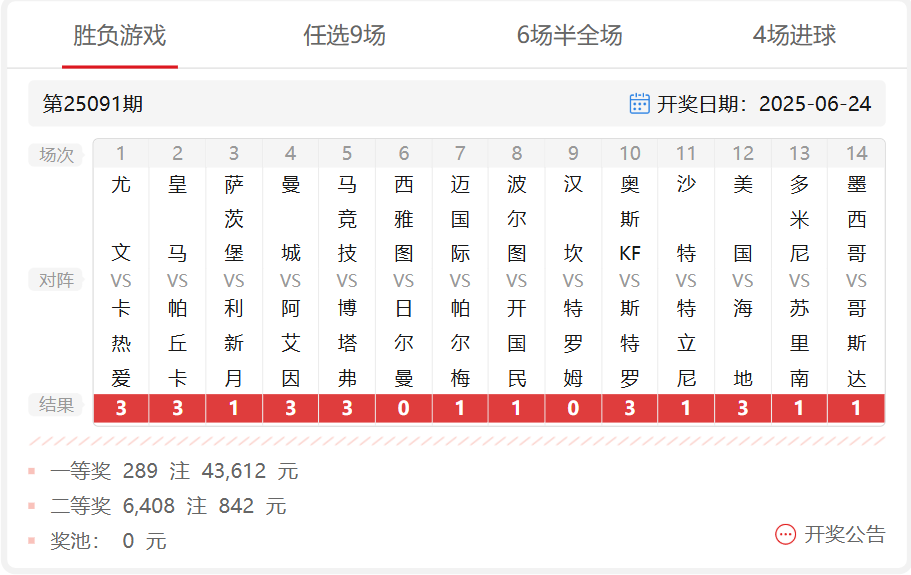
Task: Click away team 卡热爱 in match 1
Action: pos(121,343)
